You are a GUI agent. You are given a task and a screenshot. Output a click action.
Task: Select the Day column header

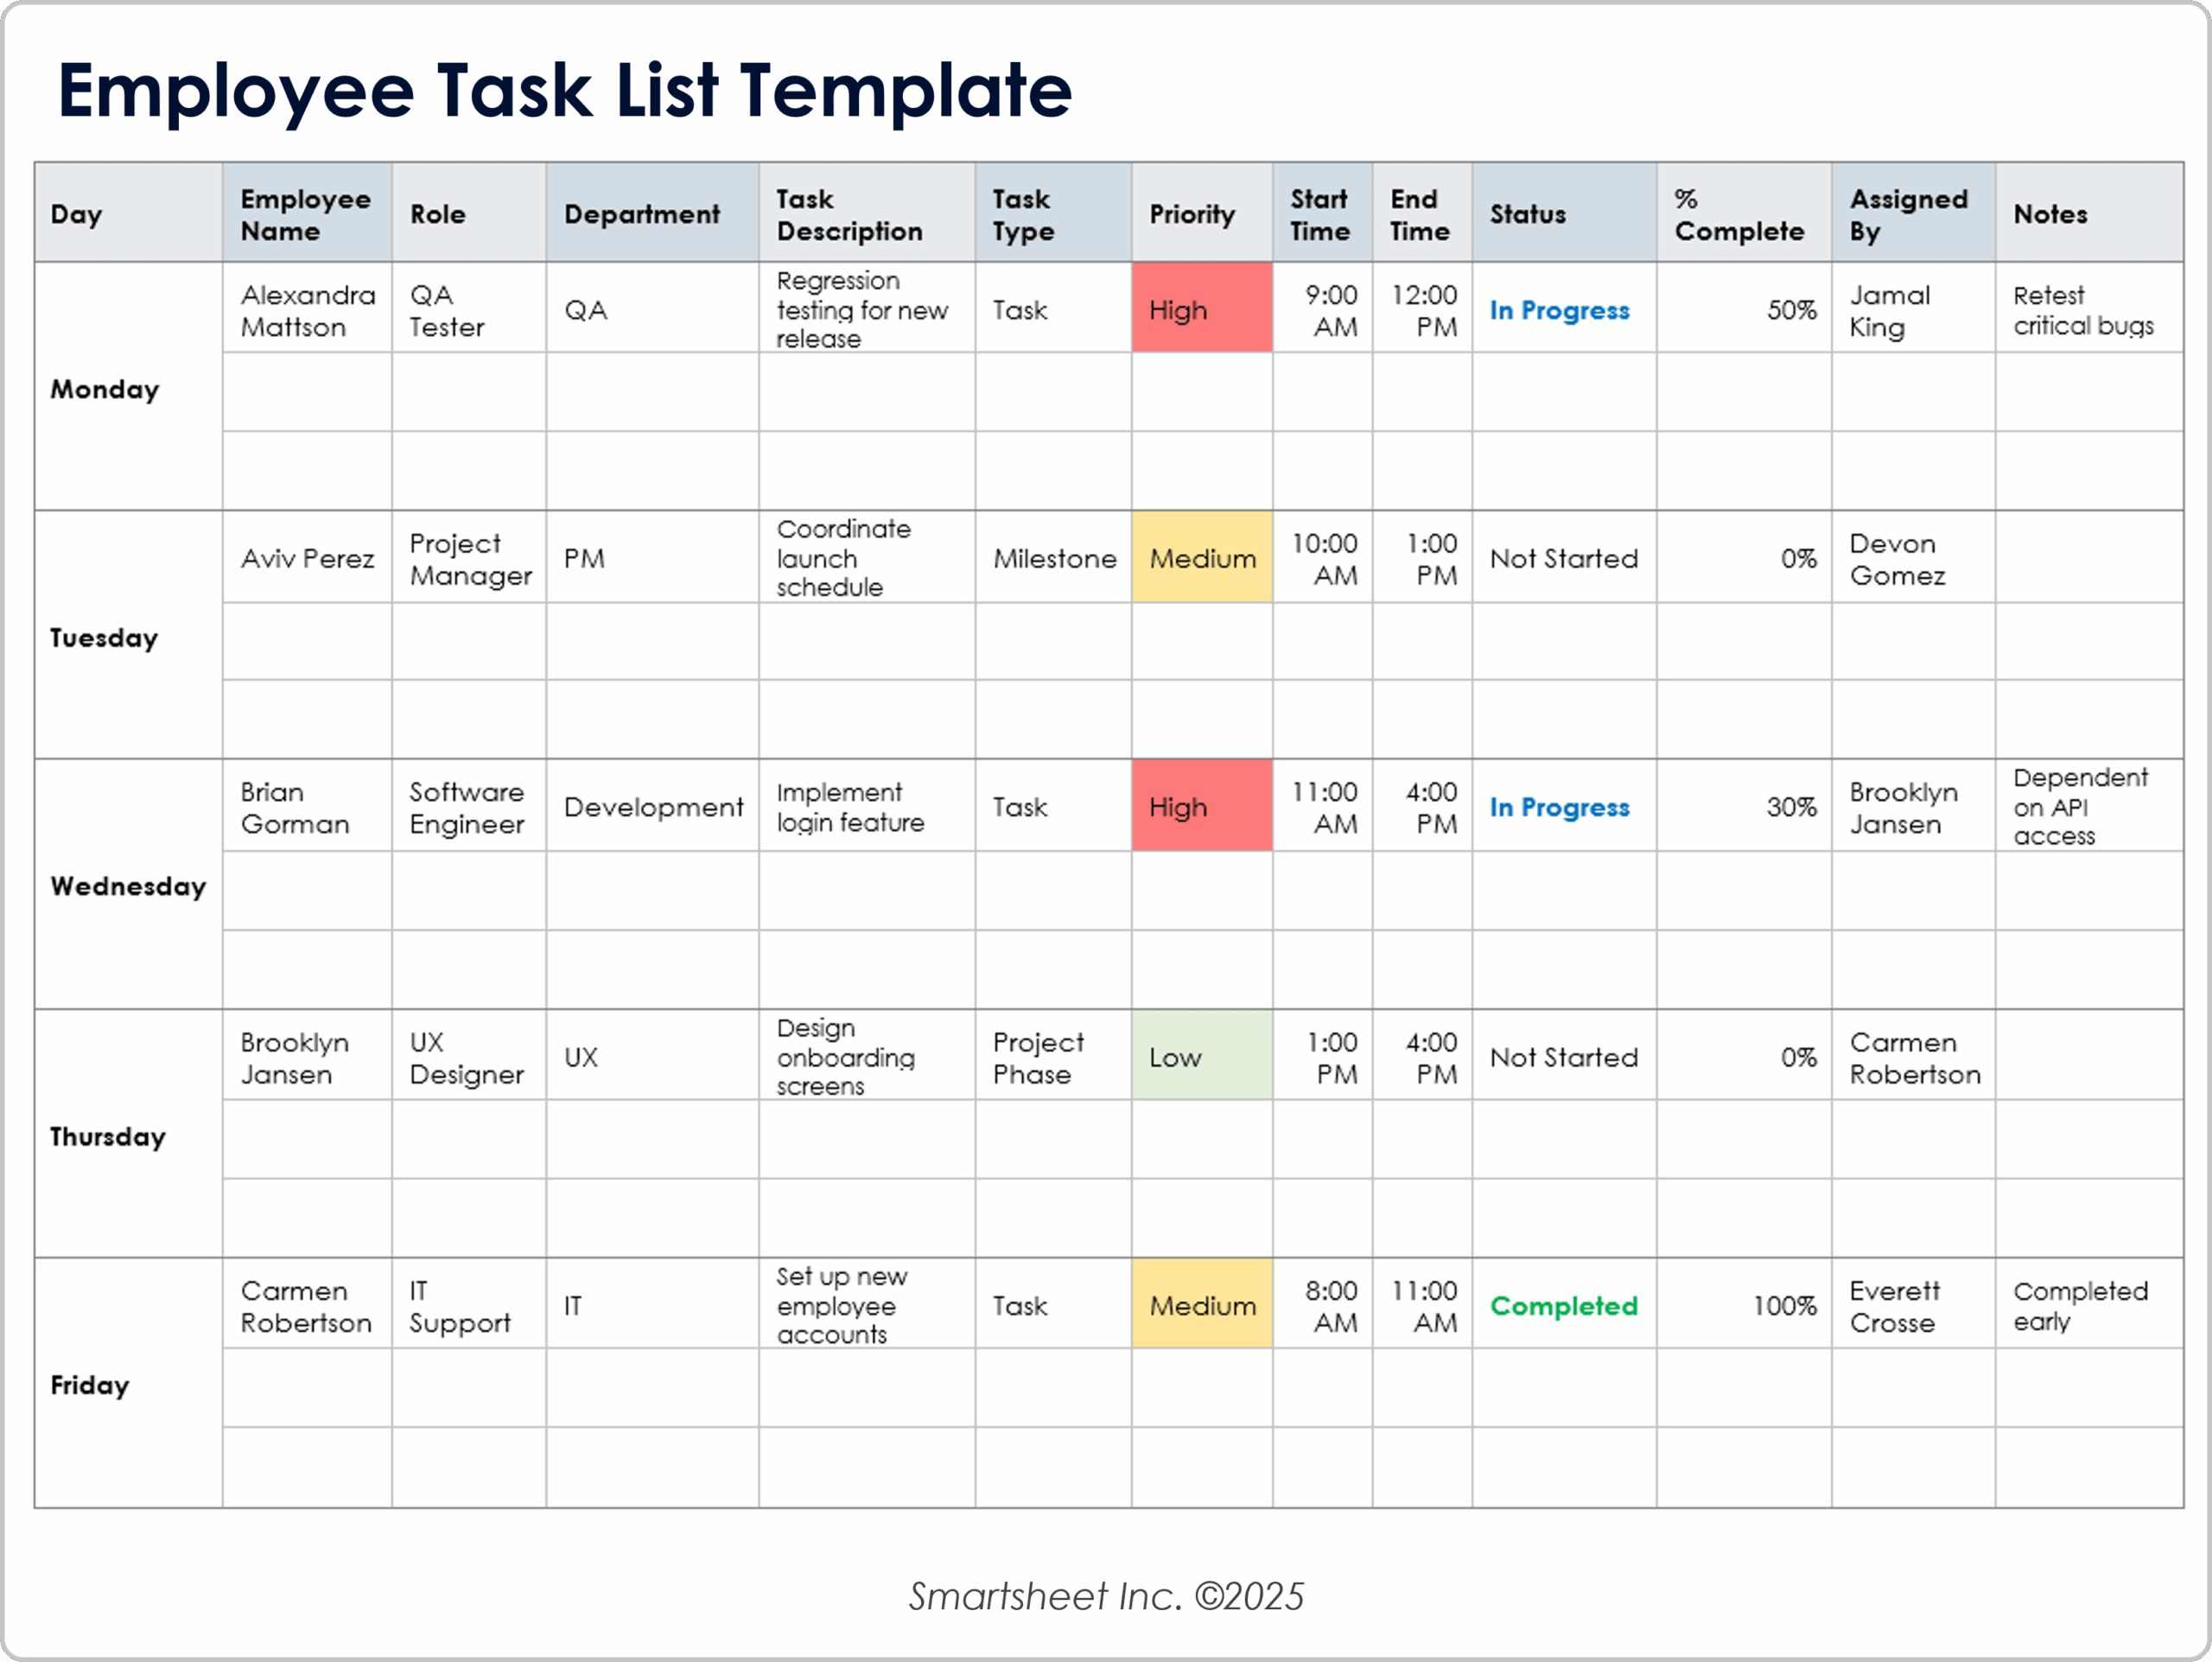[76, 213]
